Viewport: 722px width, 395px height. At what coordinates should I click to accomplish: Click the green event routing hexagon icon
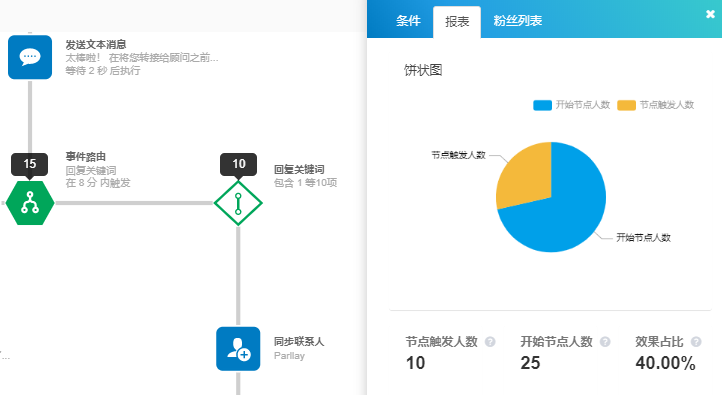30,203
